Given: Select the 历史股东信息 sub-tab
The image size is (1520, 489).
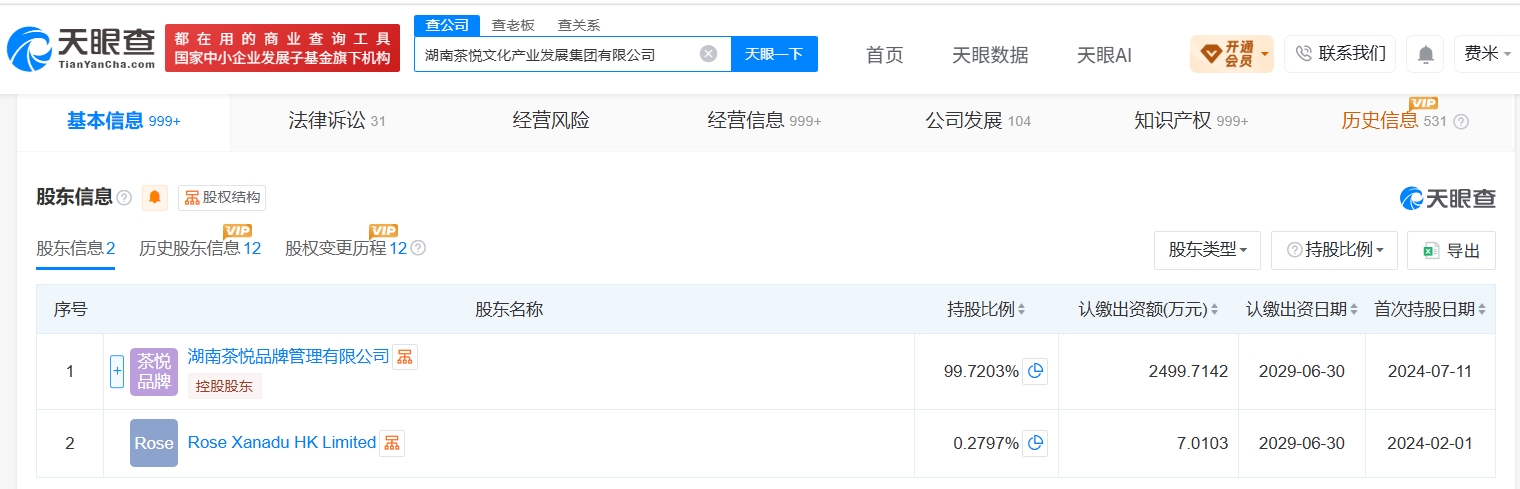Looking at the screenshot, I should click(200, 248).
